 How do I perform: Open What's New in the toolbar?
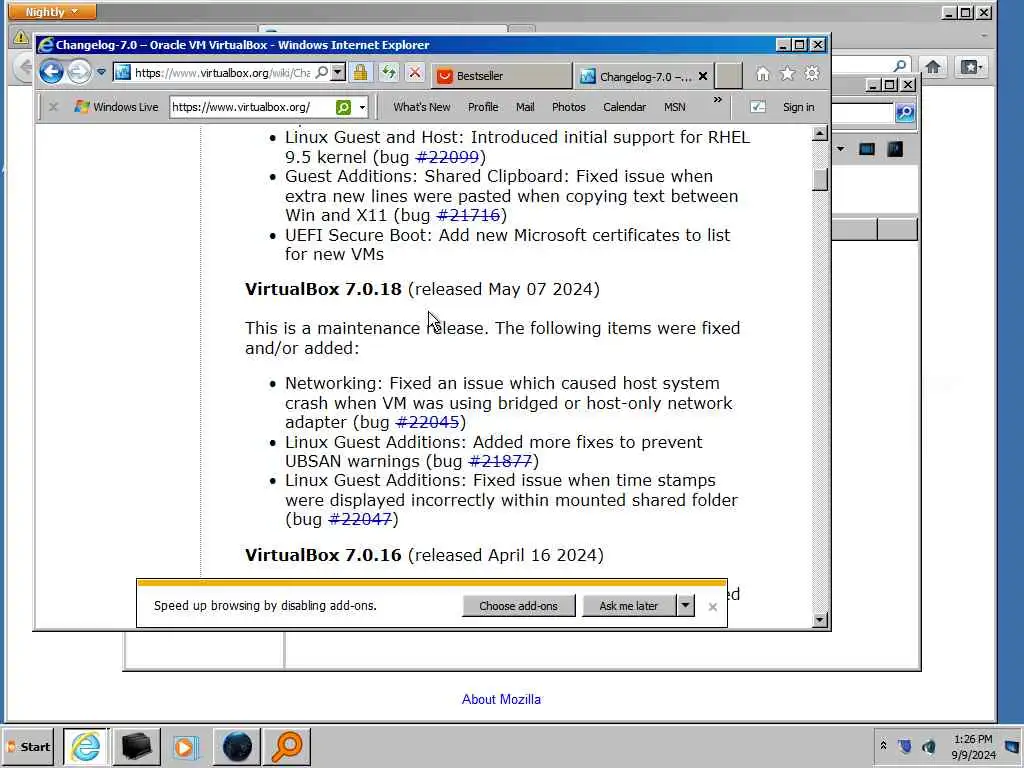(x=421, y=107)
